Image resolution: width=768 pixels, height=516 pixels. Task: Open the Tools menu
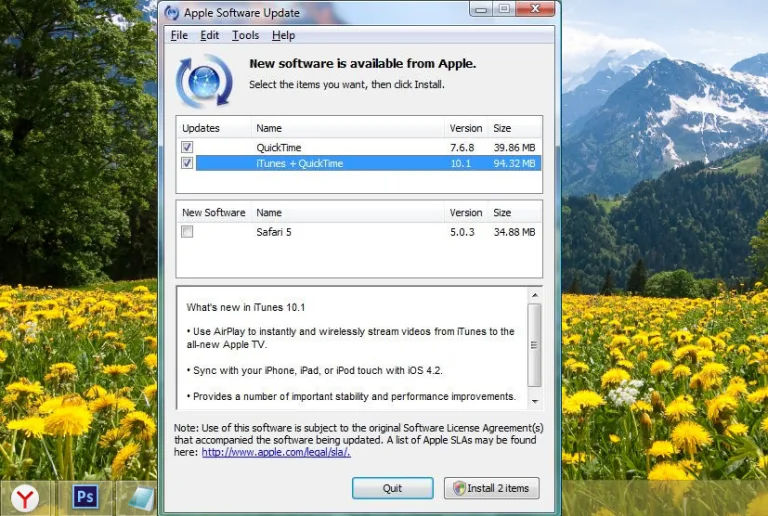pyautogui.click(x=245, y=35)
